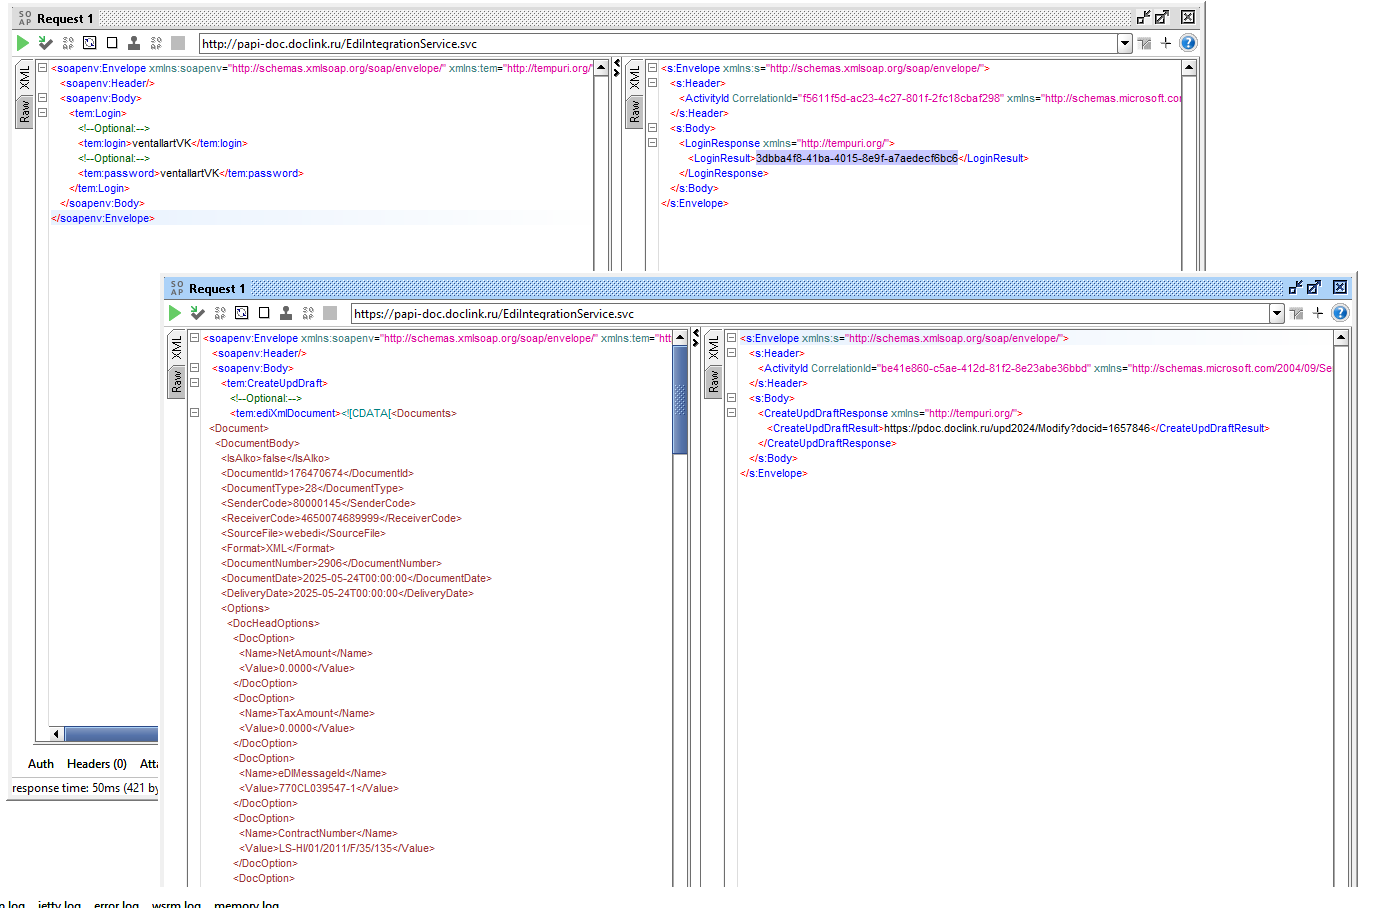
Task: Add new endpoint plus icon in back window
Action: click(1166, 43)
